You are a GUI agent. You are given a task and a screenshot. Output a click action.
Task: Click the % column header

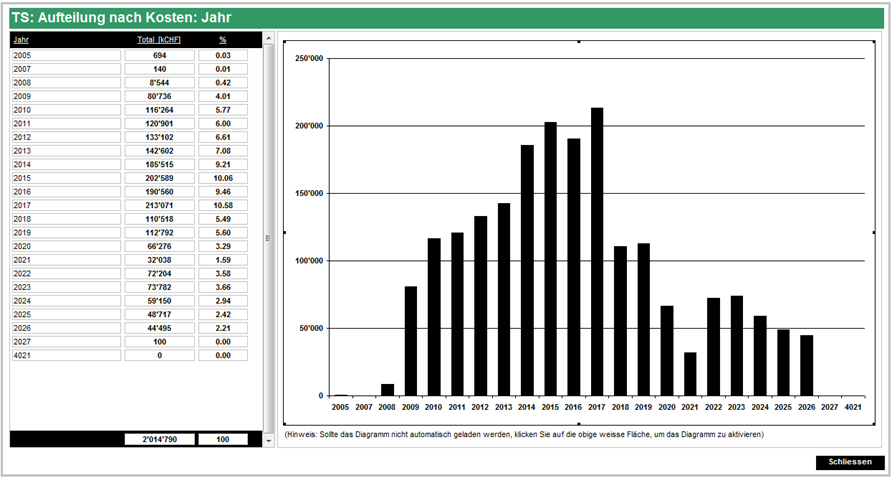[222, 39]
